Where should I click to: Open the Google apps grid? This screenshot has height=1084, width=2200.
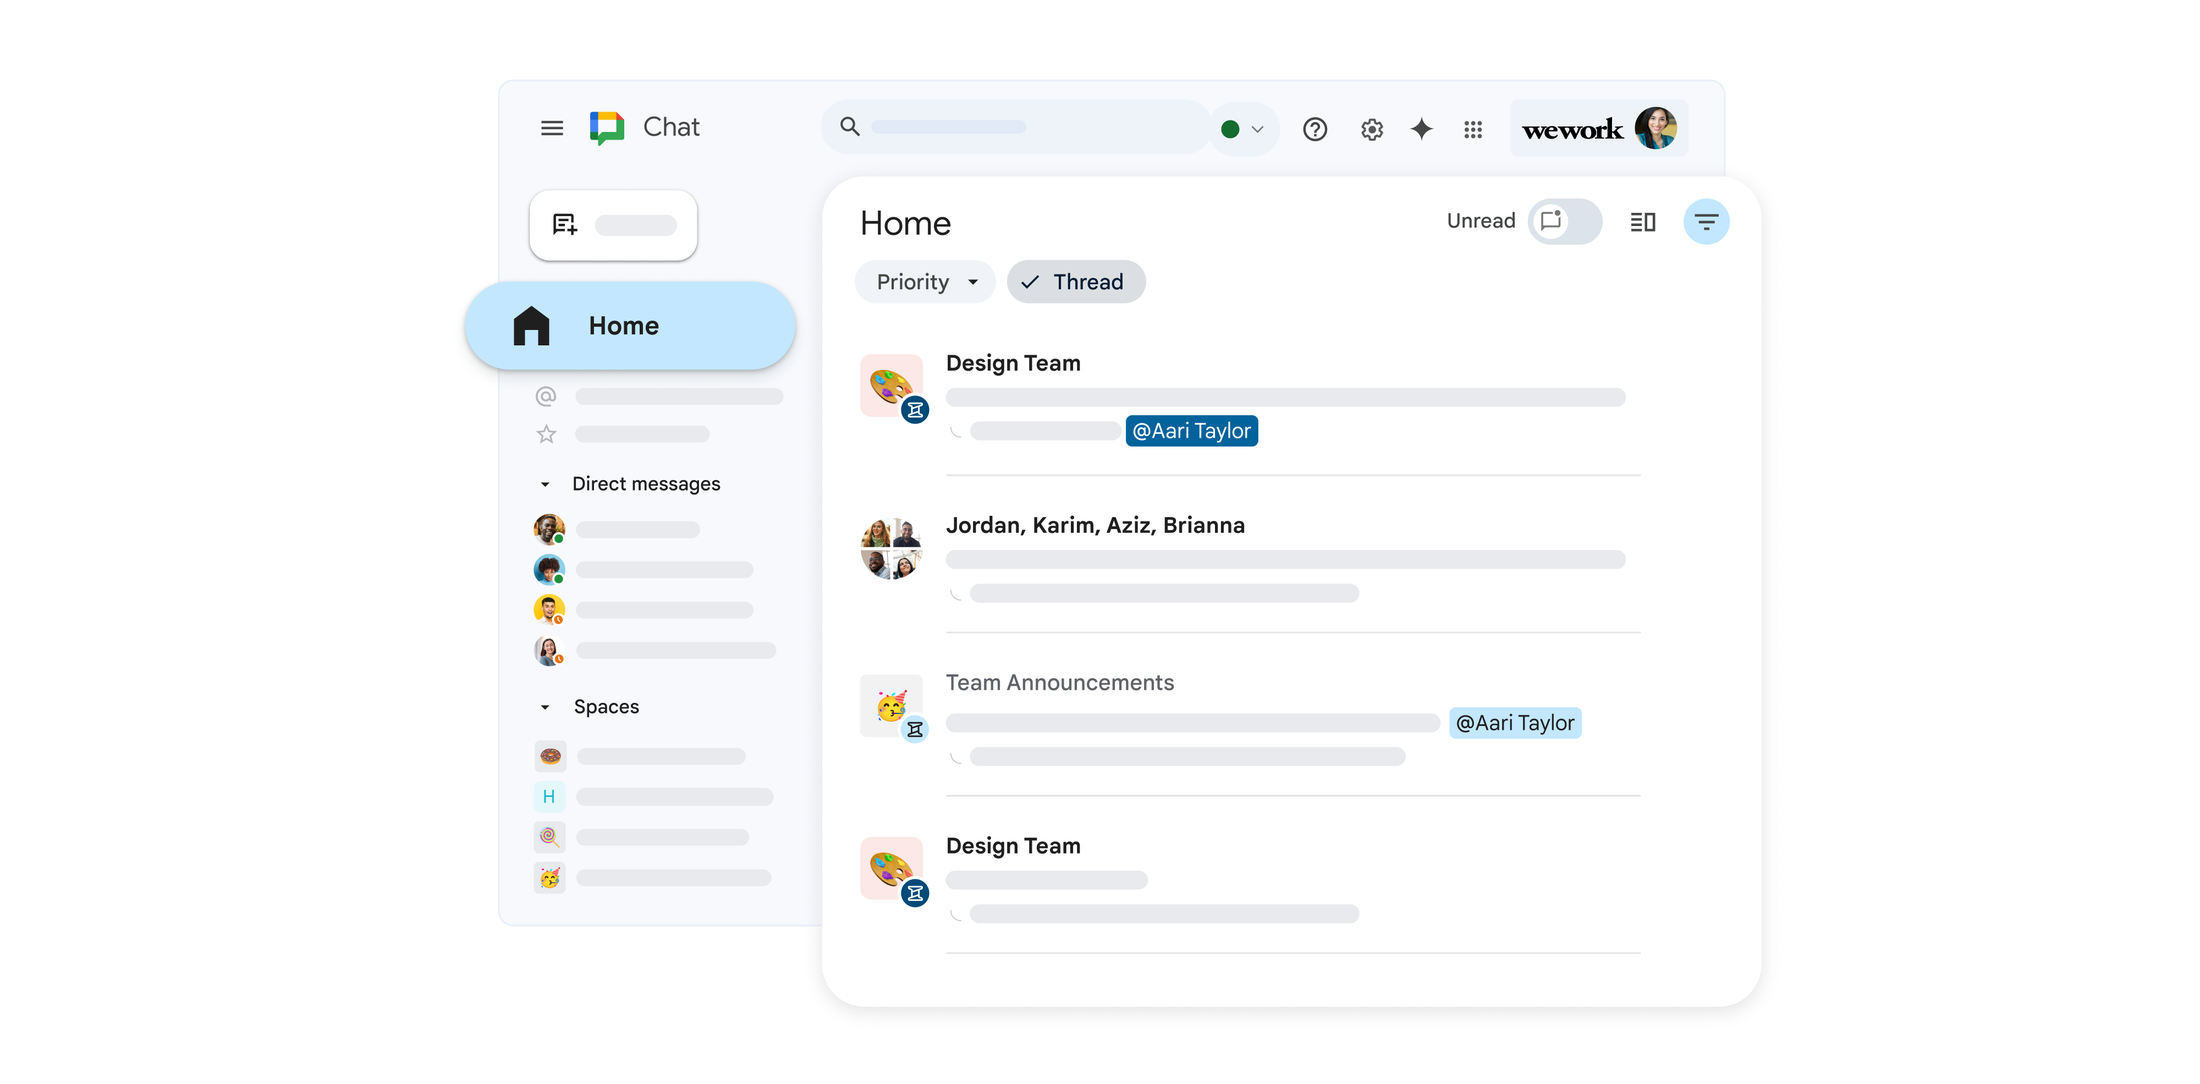click(x=1472, y=129)
